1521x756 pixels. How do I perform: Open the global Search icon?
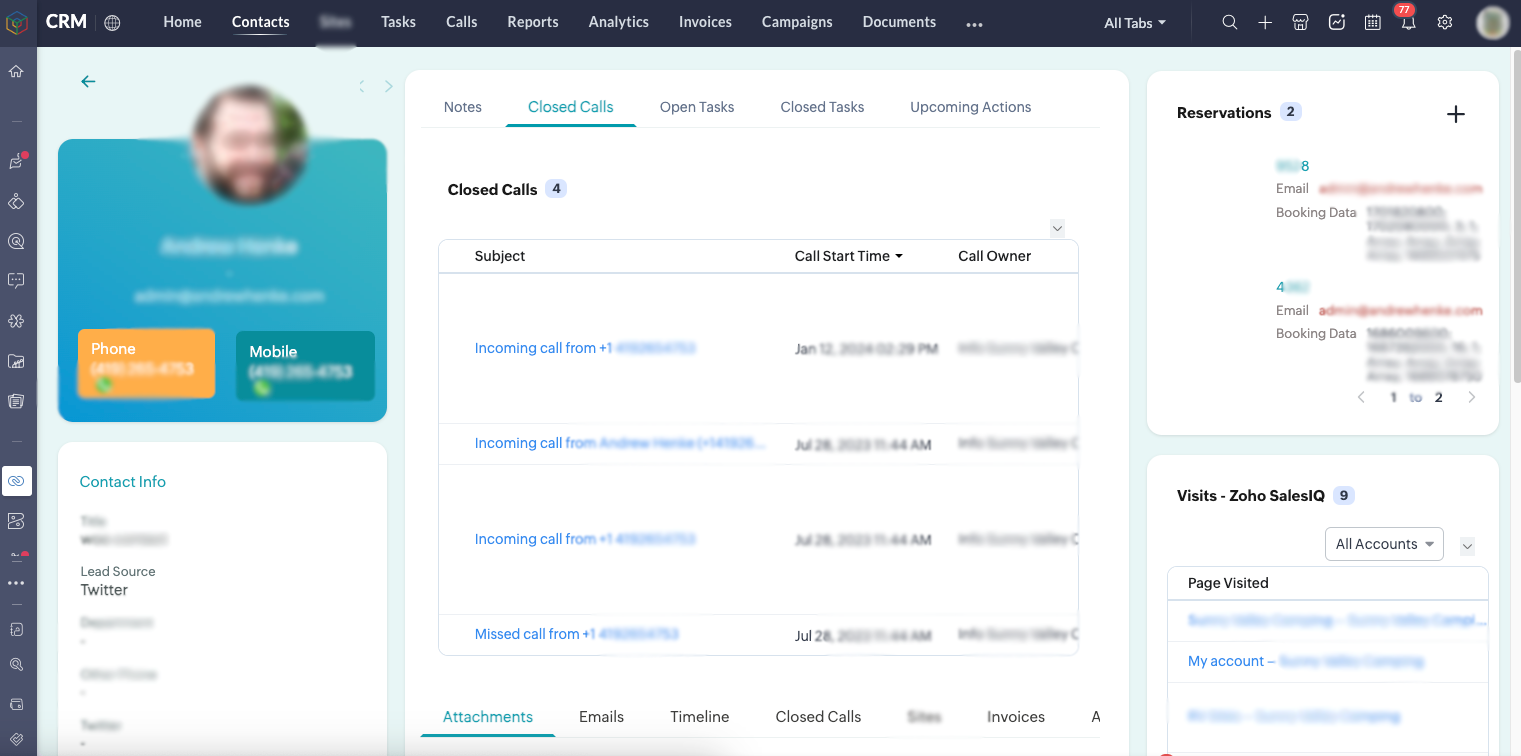[x=1229, y=22]
